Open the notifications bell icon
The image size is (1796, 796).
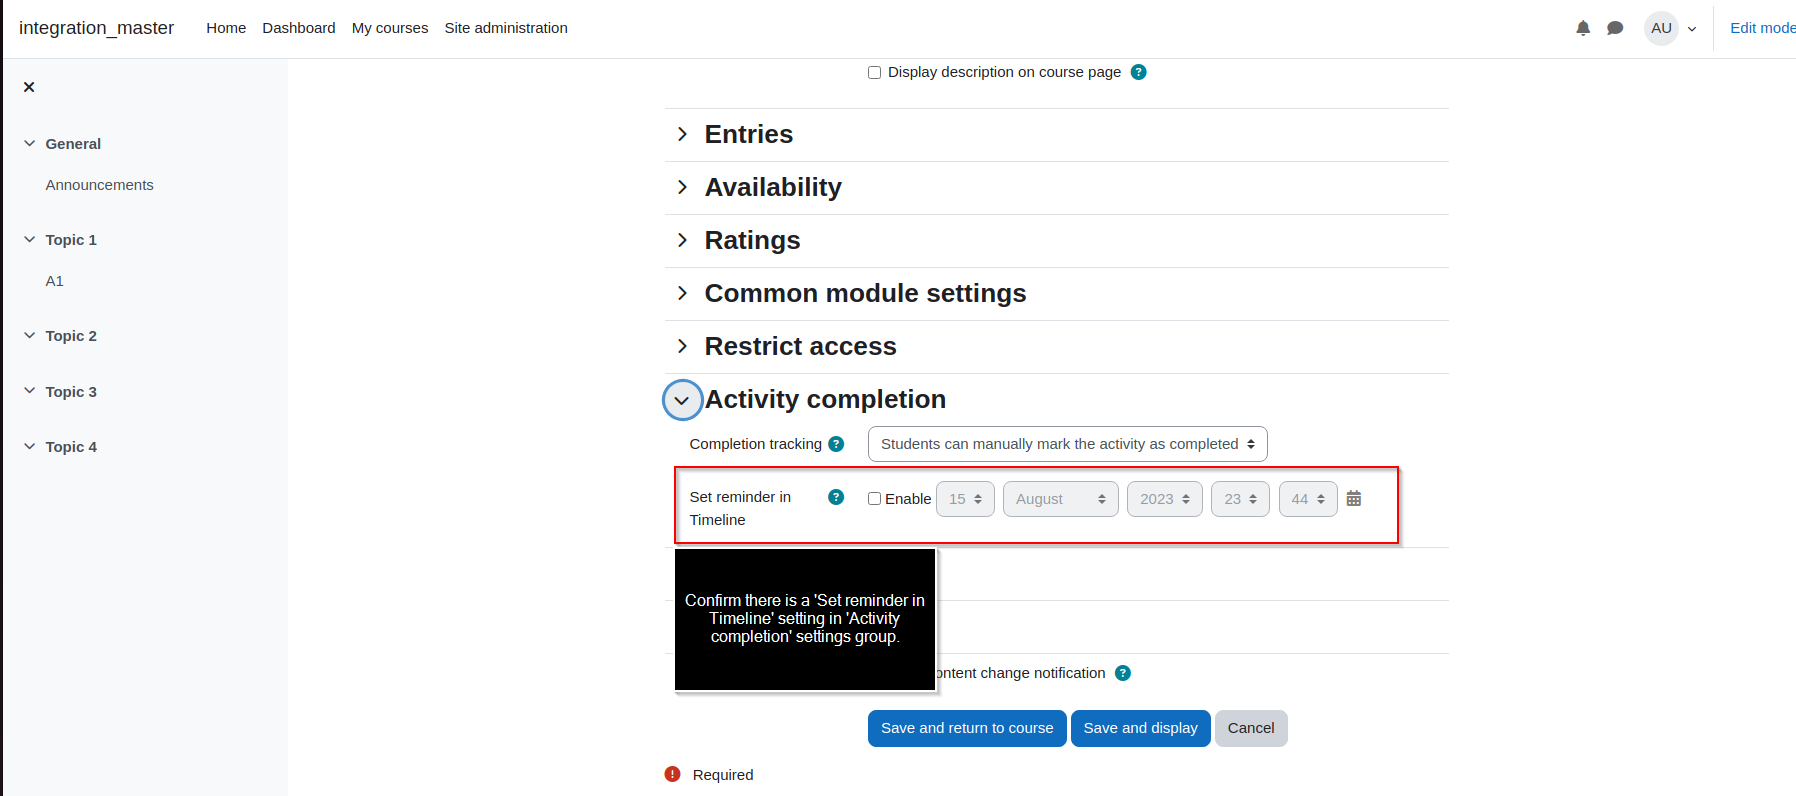(x=1583, y=28)
